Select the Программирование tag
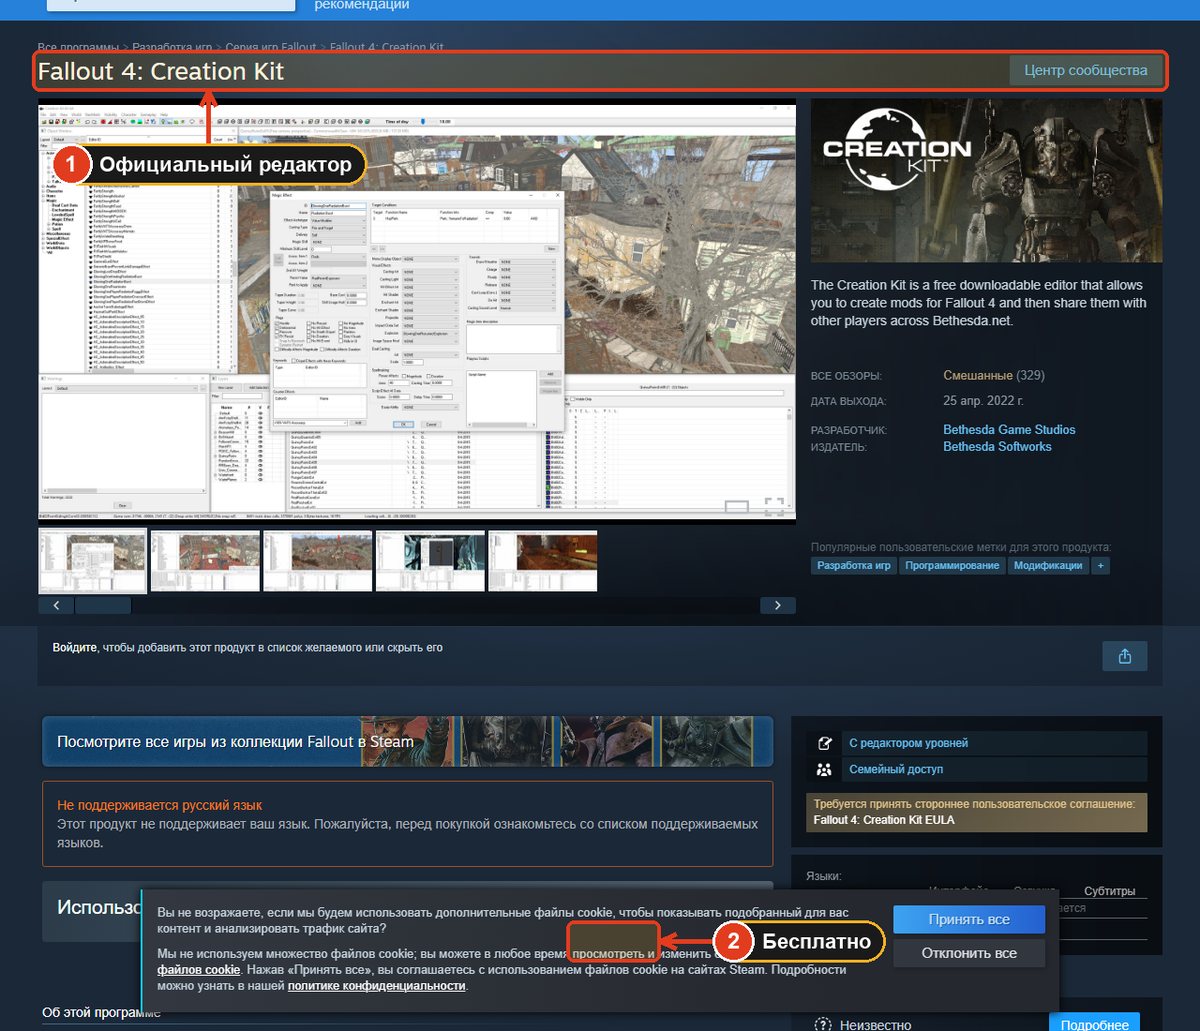 tap(952, 565)
